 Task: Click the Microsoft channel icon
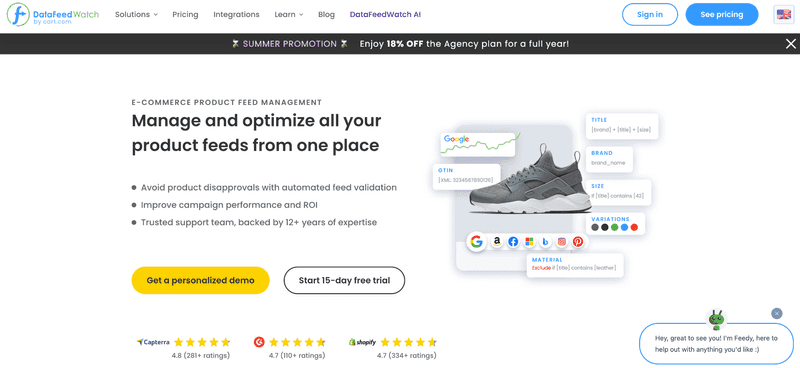coord(529,242)
